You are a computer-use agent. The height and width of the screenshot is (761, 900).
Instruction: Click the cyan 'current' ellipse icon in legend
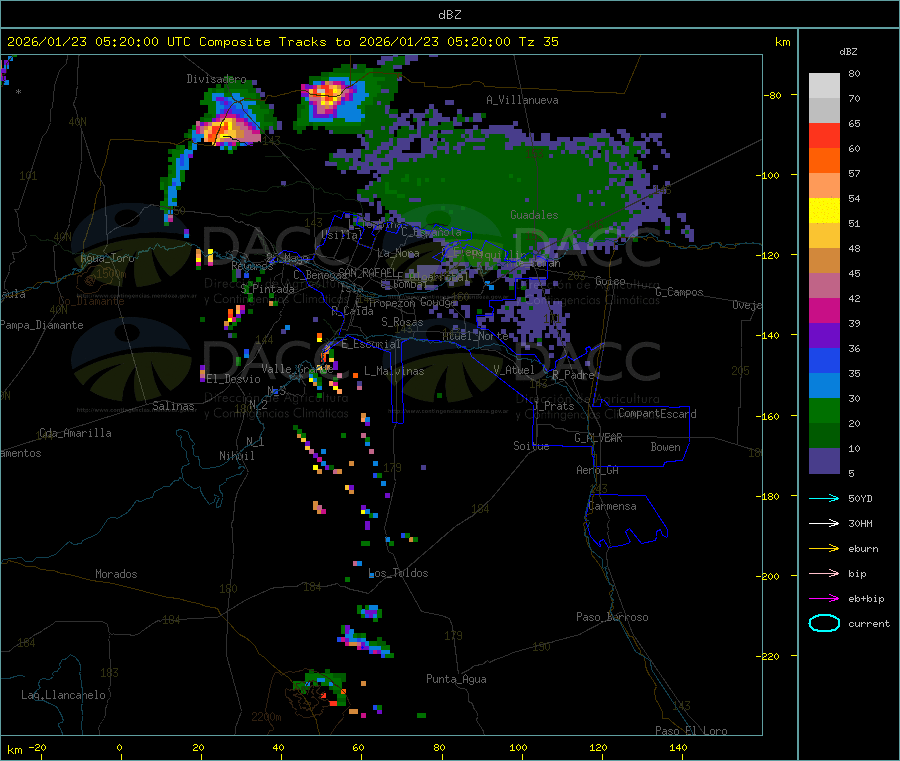tap(824, 623)
